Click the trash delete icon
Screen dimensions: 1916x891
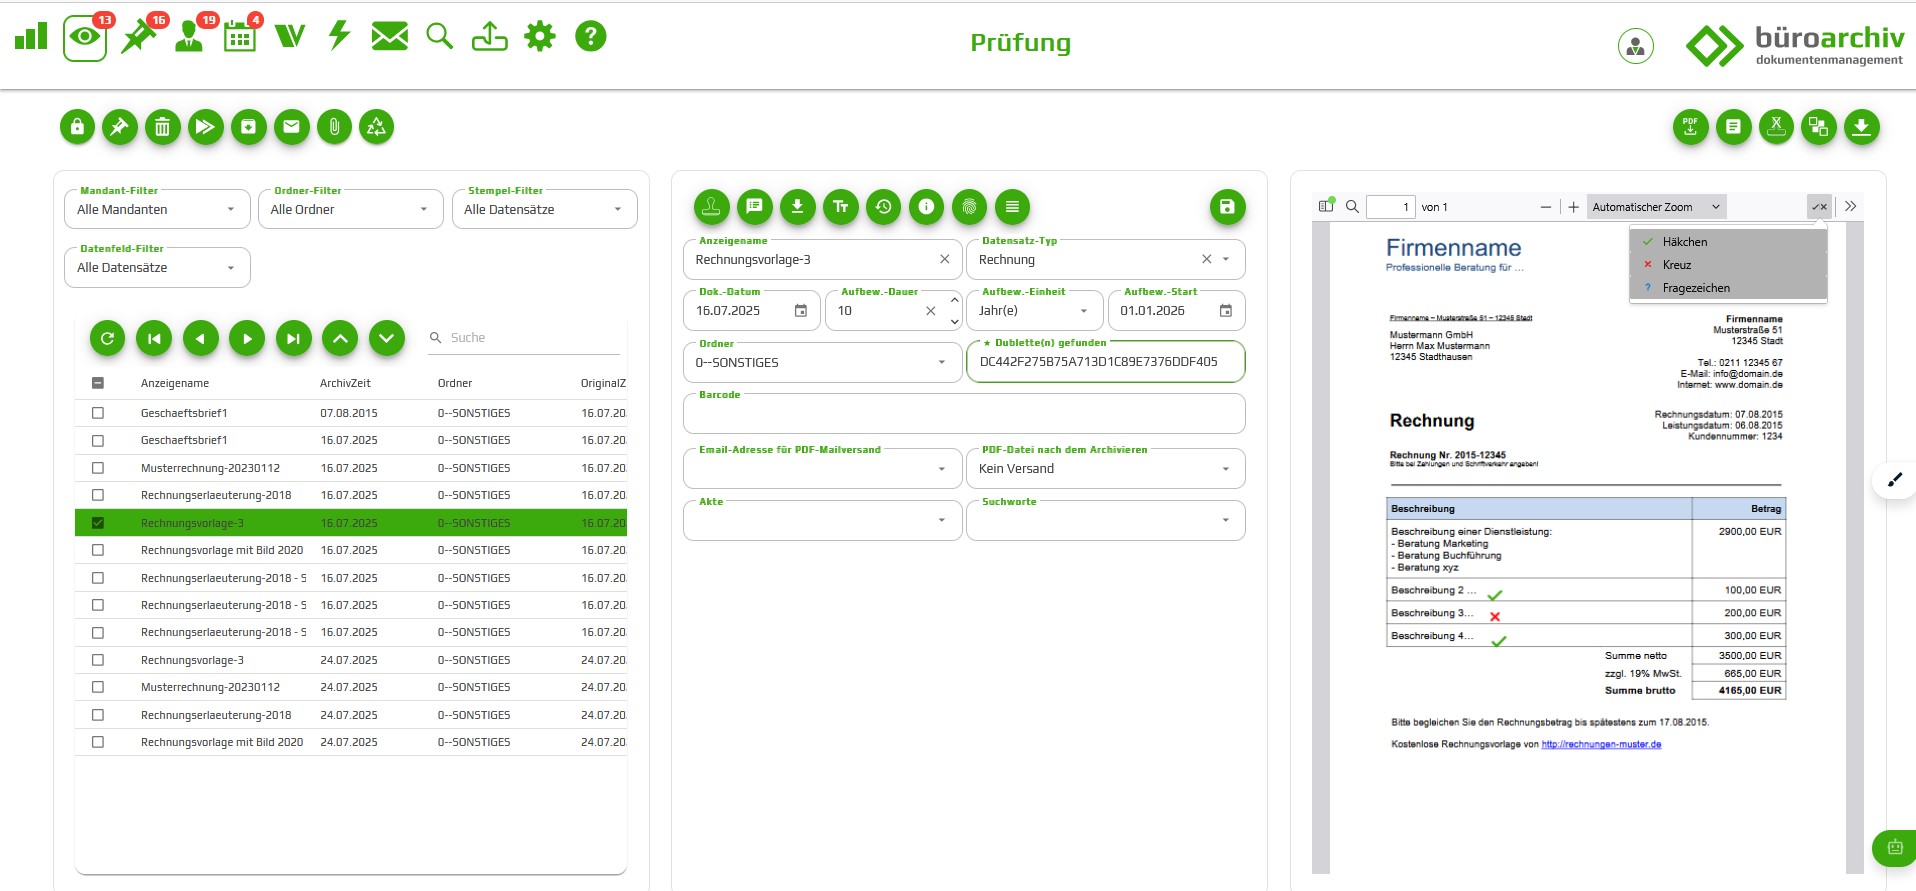[163, 127]
